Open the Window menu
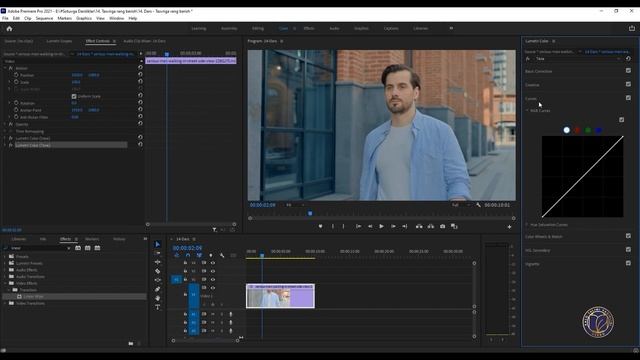 point(116,18)
